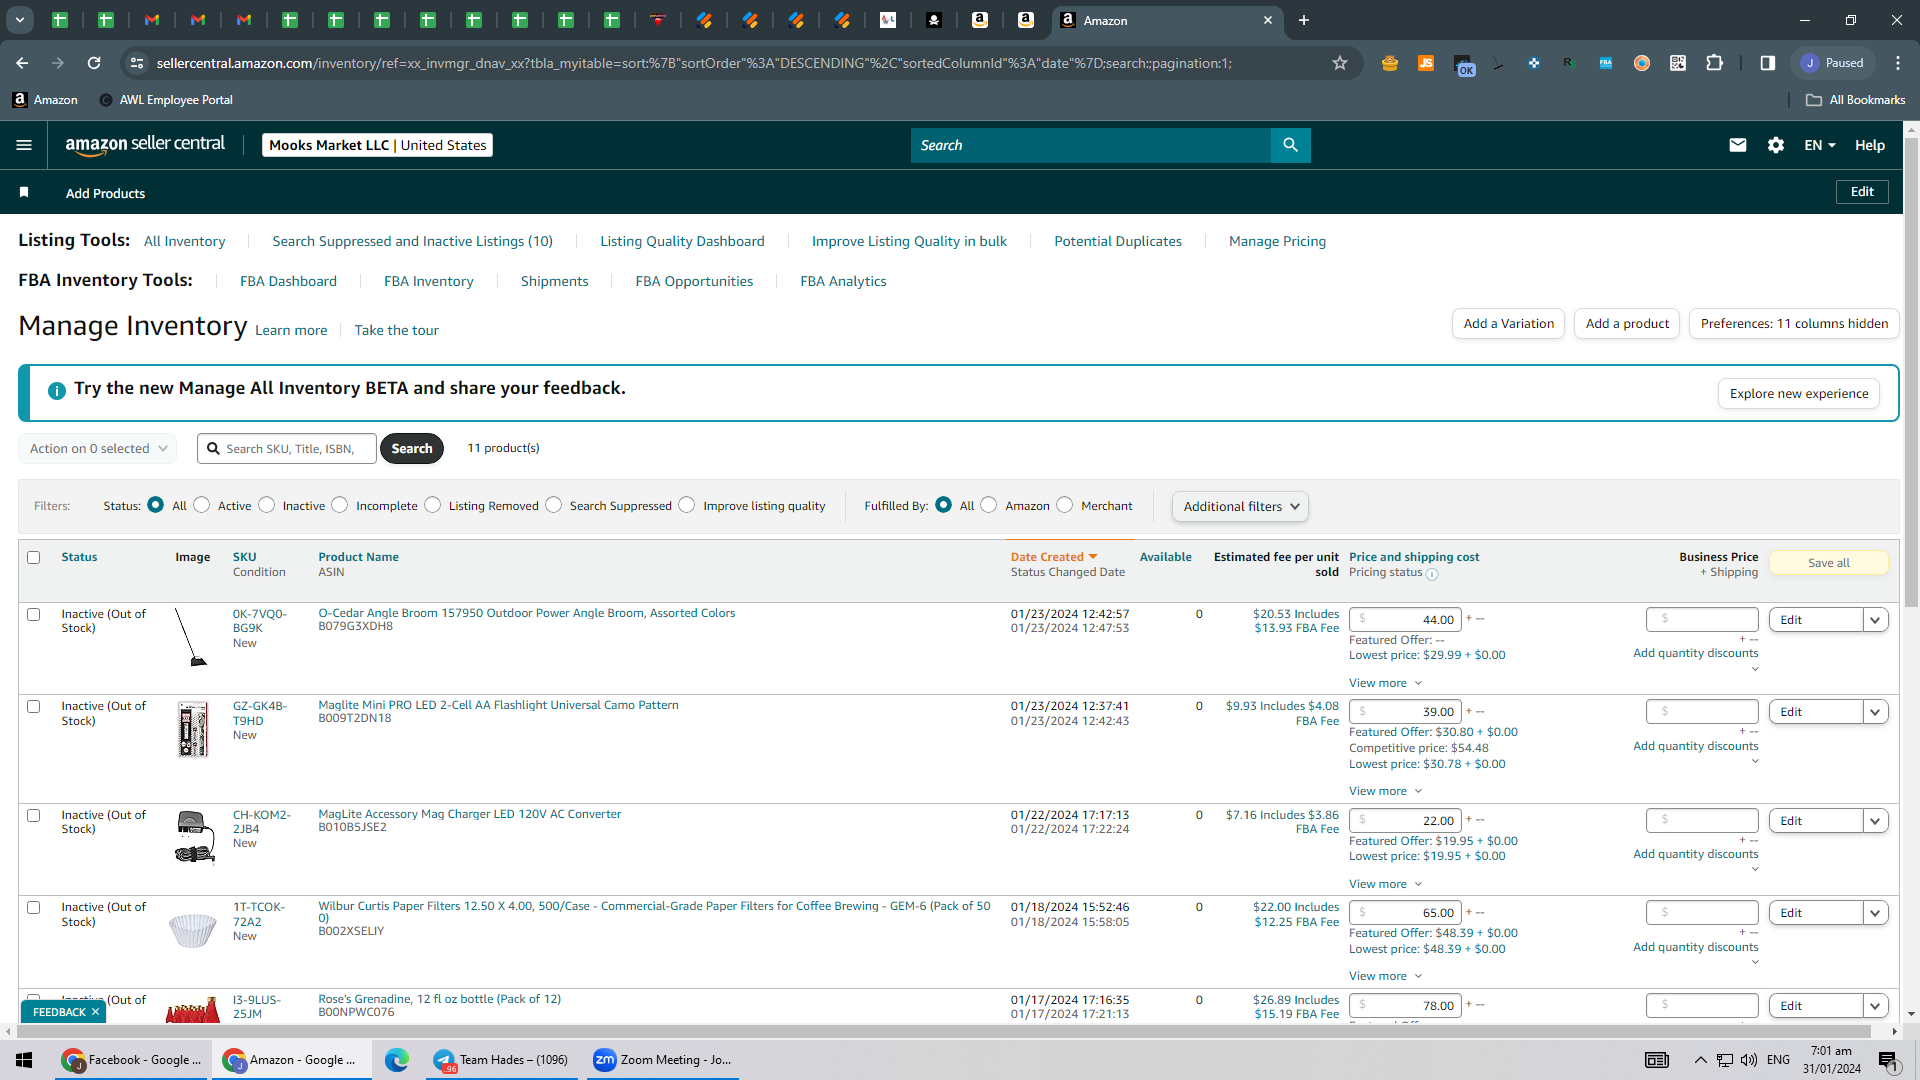This screenshot has width=1920, height=1080.
Task: Open the tab search dropdown arrow in Chrome
Action: [20, 20]
